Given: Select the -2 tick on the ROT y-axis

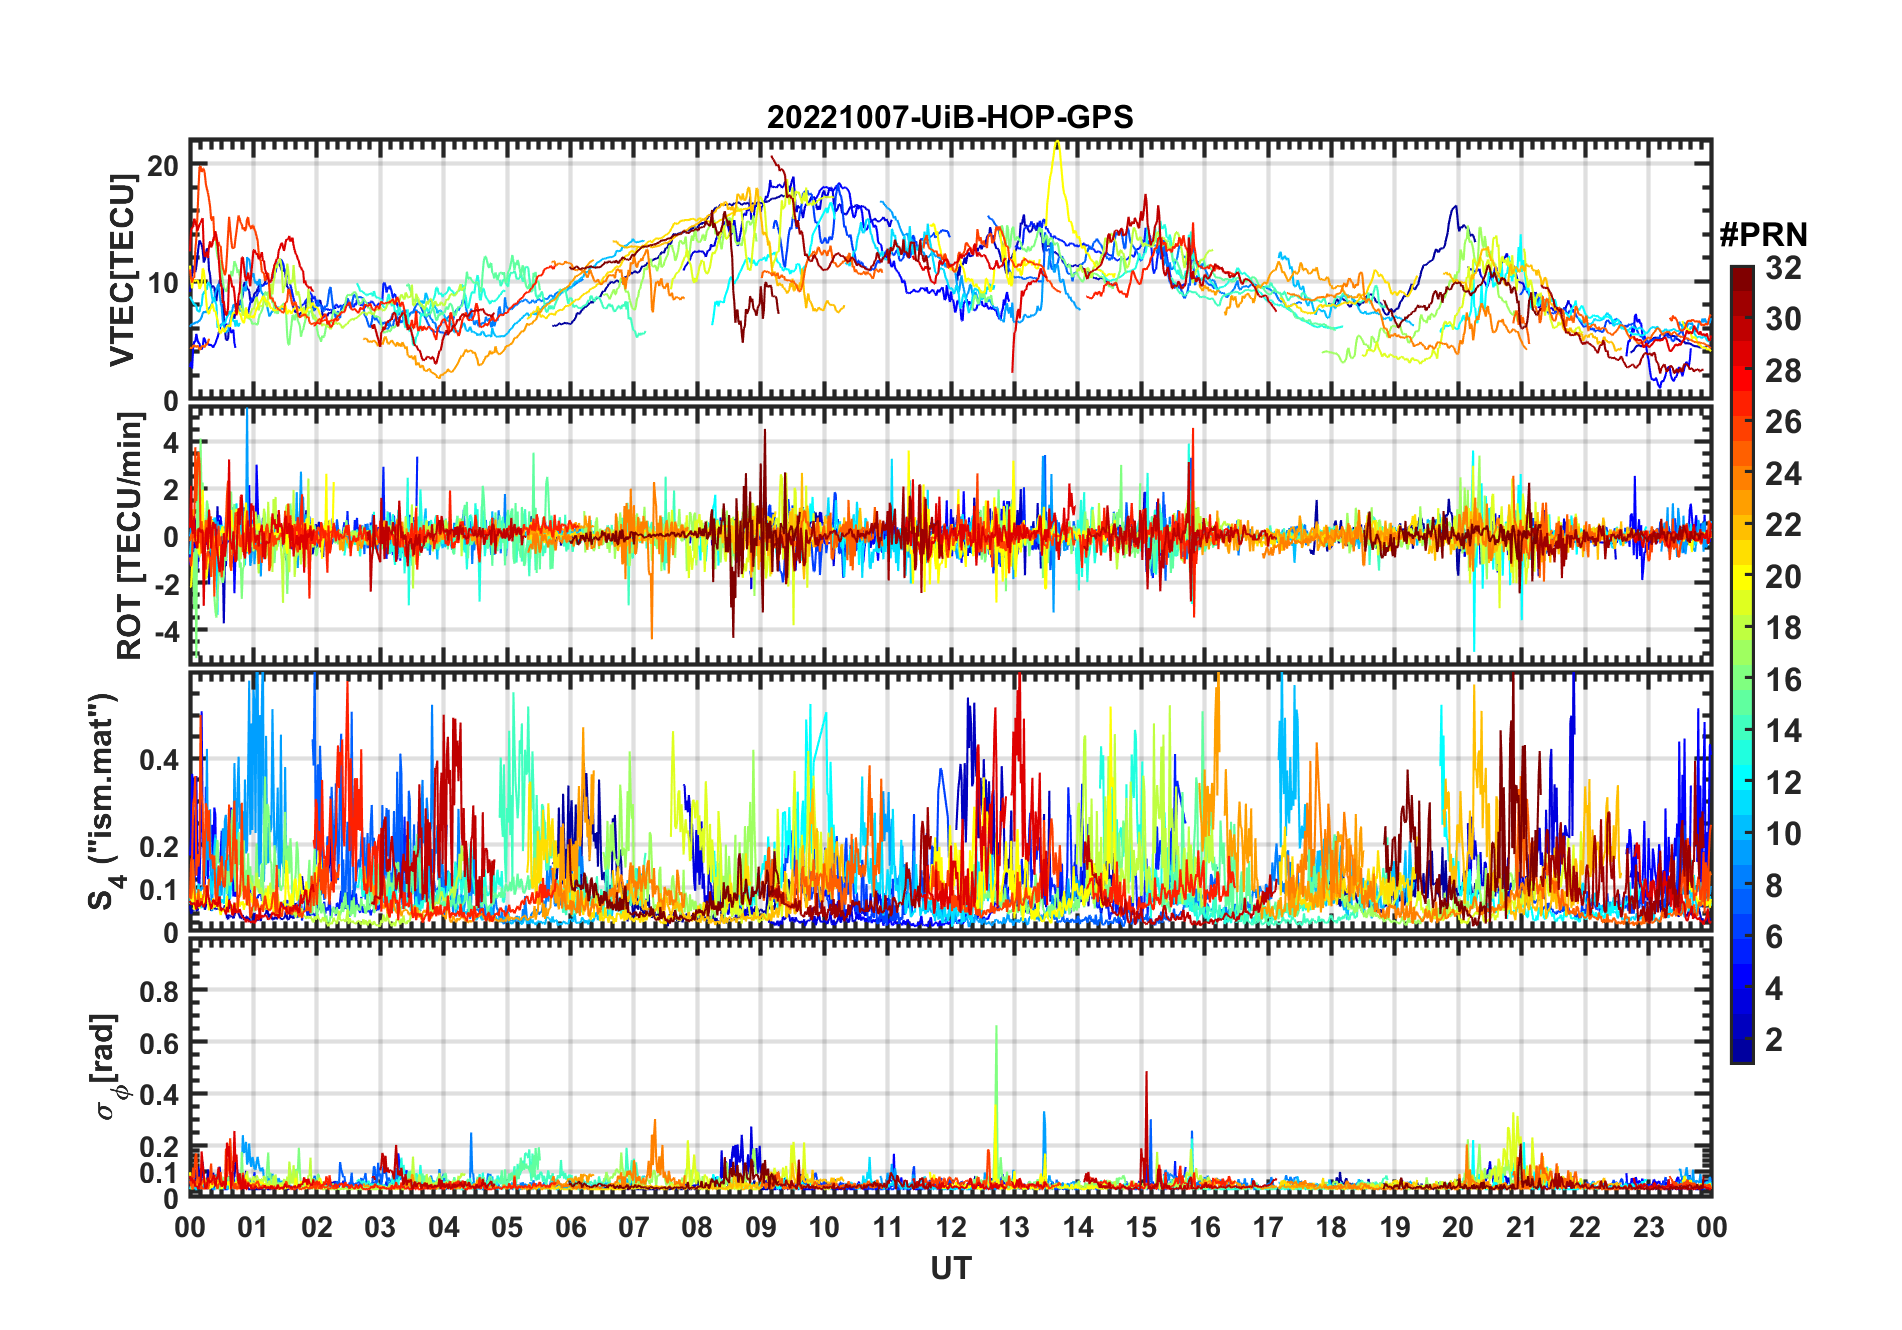Looking at the screenshot, I should (x=167, y=585).
